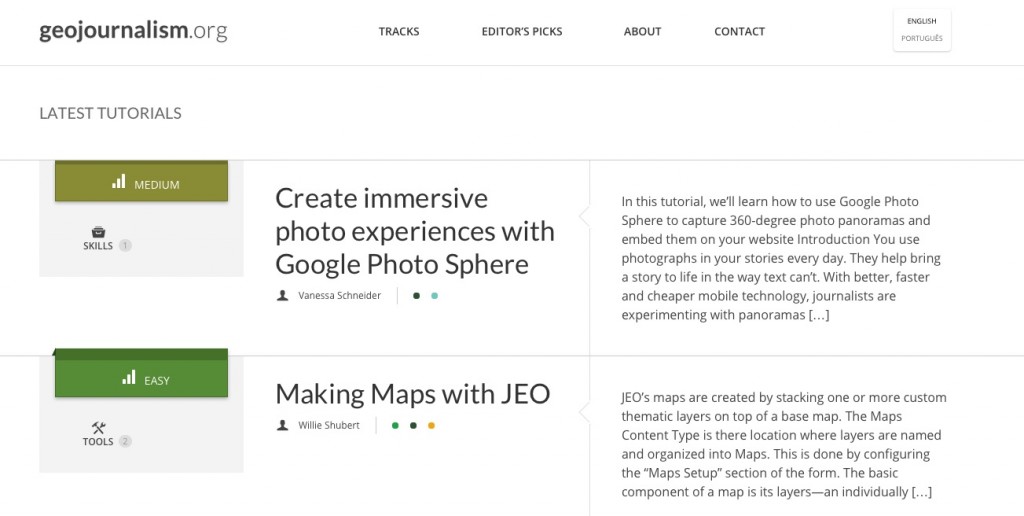Click the Photo Sphere tutorial excerpt text

(x=781, y=258)
